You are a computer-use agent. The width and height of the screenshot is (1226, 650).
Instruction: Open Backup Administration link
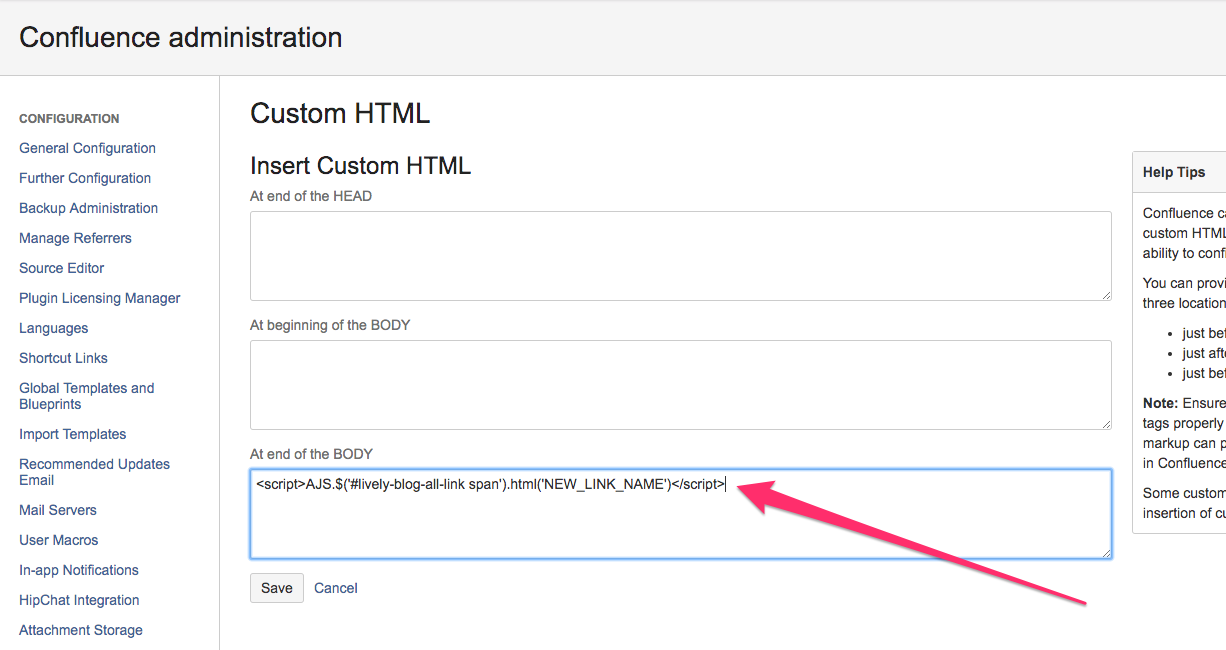pyautogui.click(x=88, y=208)
